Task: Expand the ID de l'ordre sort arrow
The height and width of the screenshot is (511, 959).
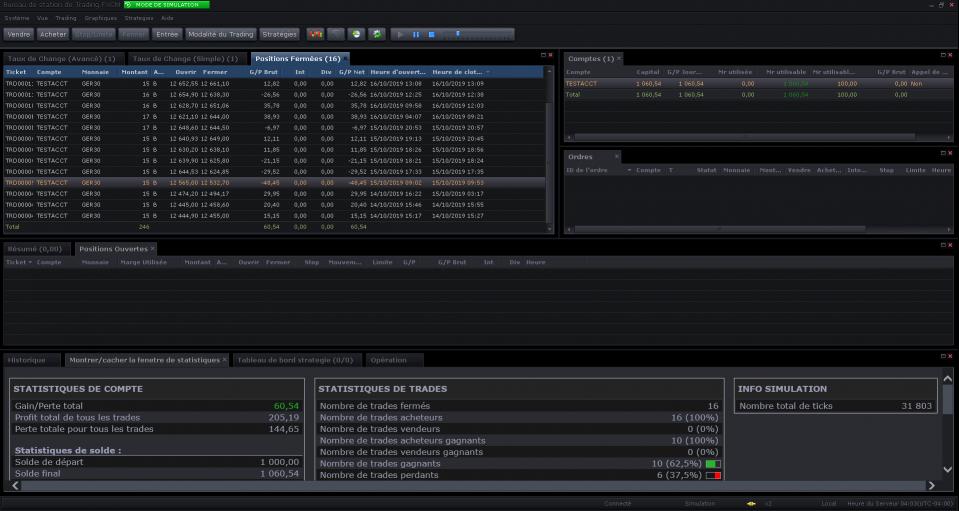Action: [629, 170]
